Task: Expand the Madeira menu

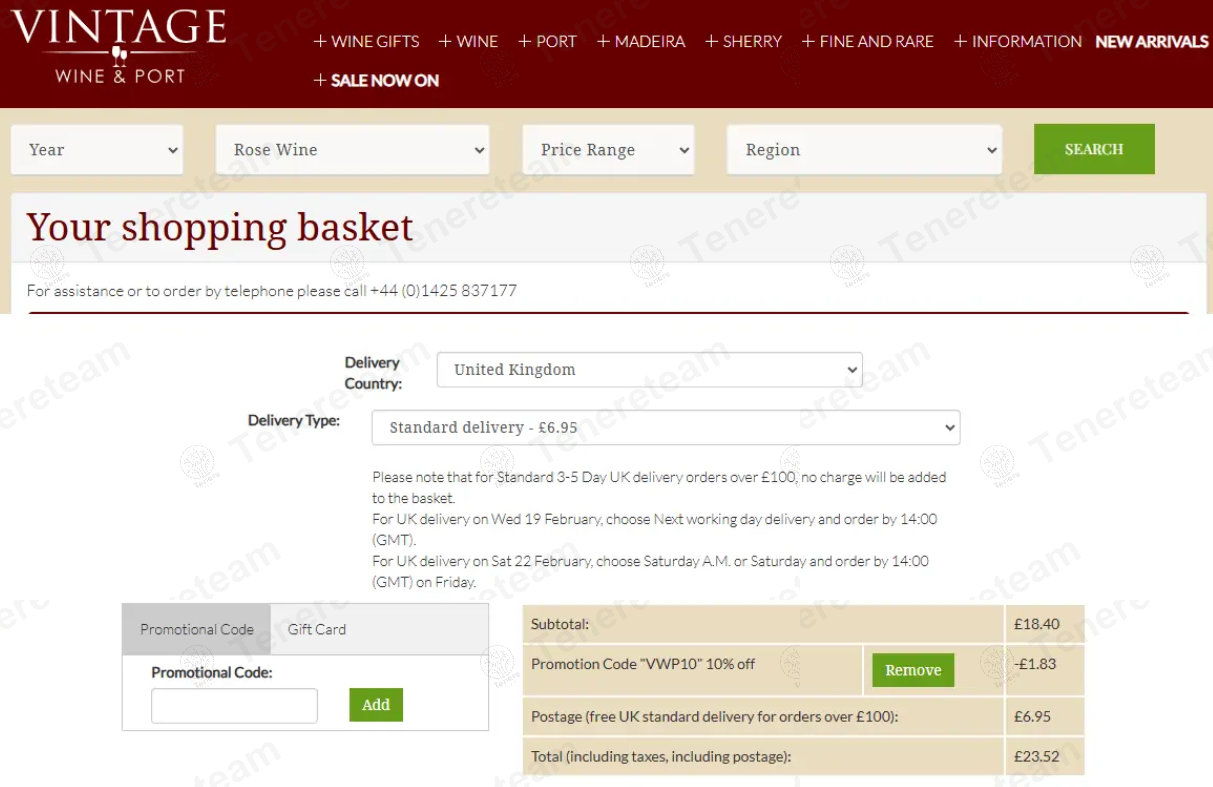Action: pyautogui.click(x=641, y=41)
